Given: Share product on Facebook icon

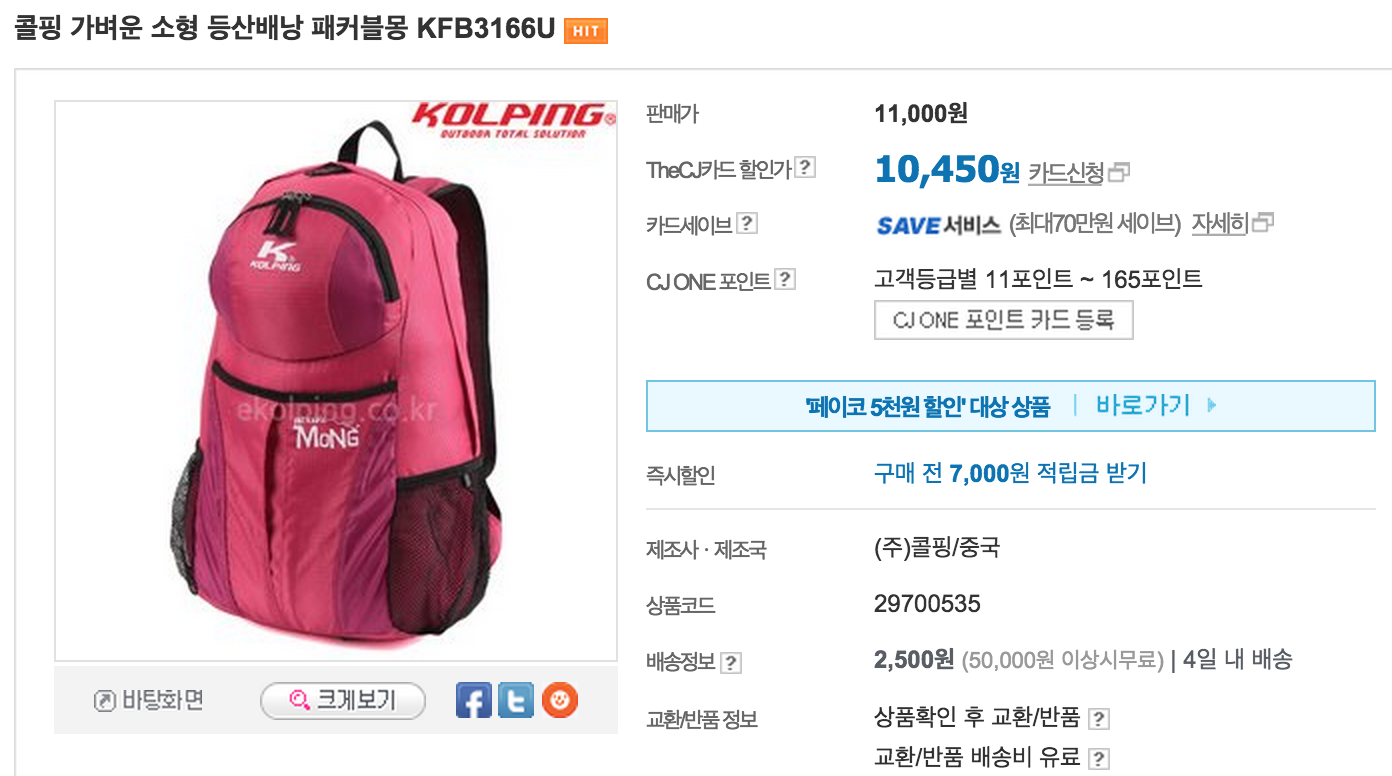Looking at the screenshot, I should (x=474, y=700).
